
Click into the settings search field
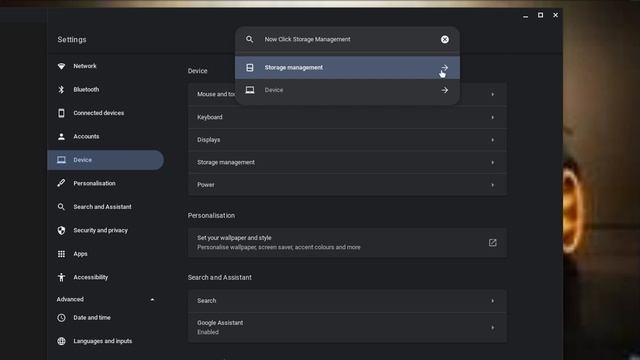coord(347,39)
